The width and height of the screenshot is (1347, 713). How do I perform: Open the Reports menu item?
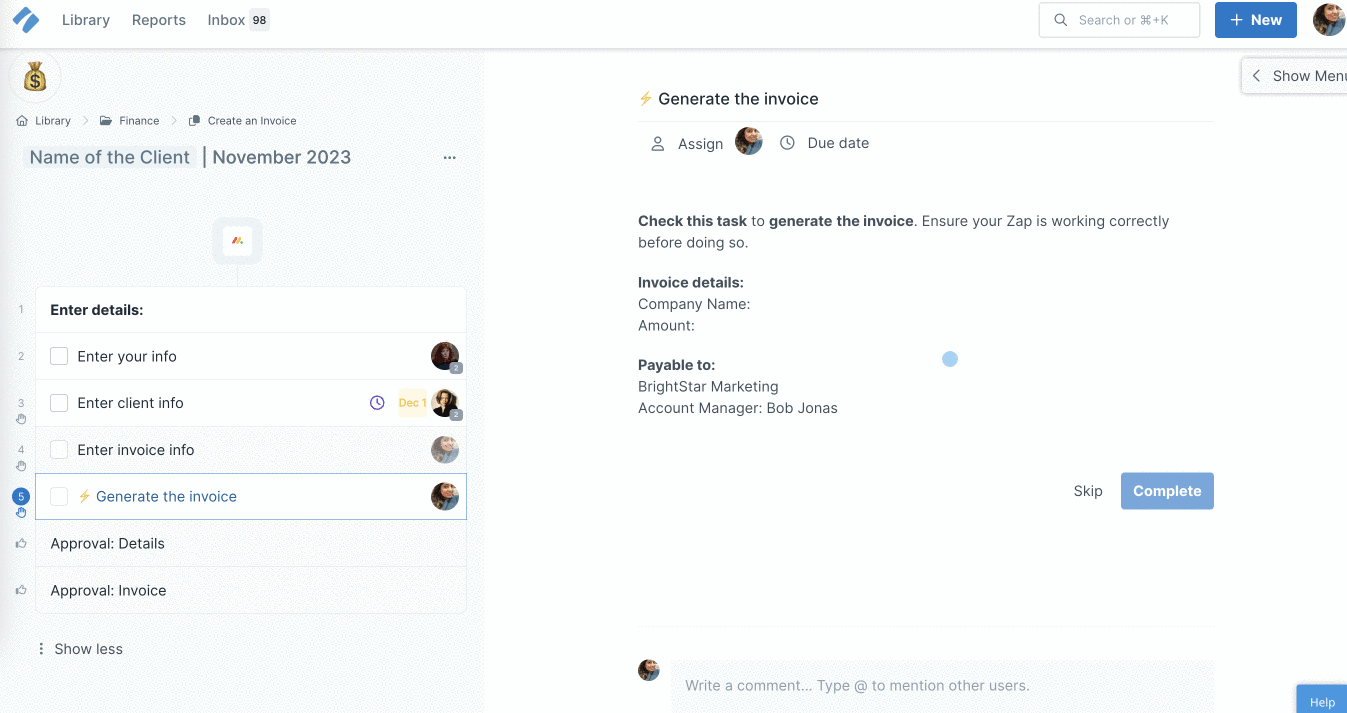[x=159, y=20]
